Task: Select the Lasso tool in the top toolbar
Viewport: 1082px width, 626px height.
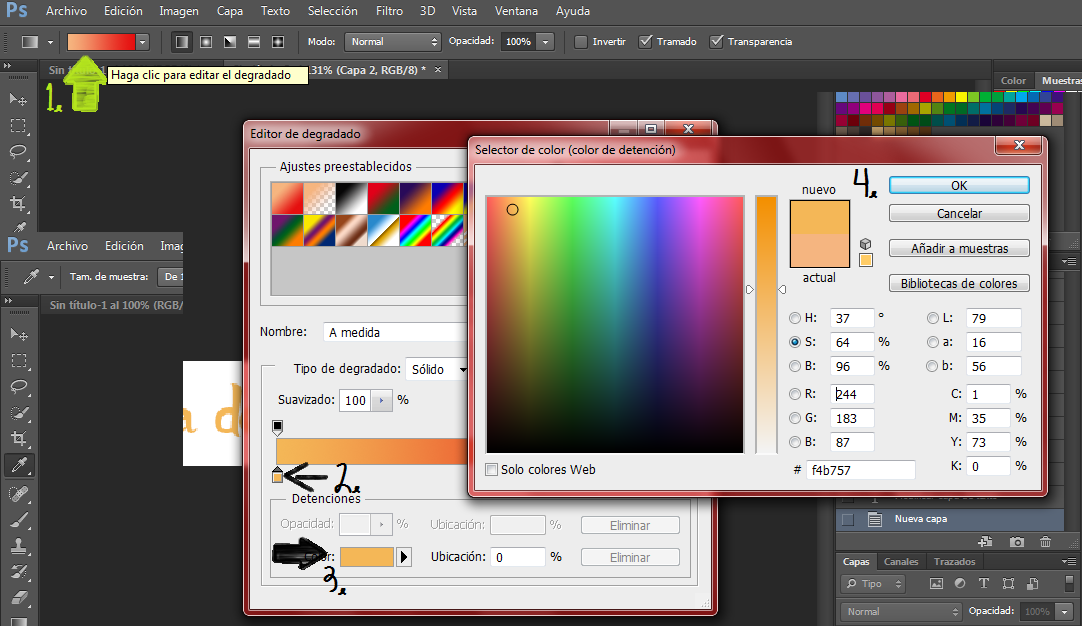Action: pos(18,152)
